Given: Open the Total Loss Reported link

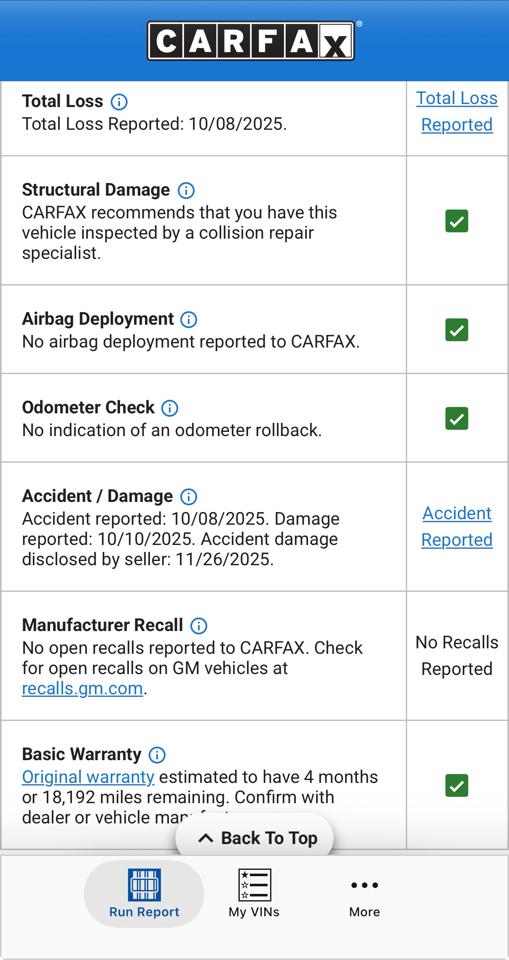Looking at the screenshot, I should pos(457,111).
